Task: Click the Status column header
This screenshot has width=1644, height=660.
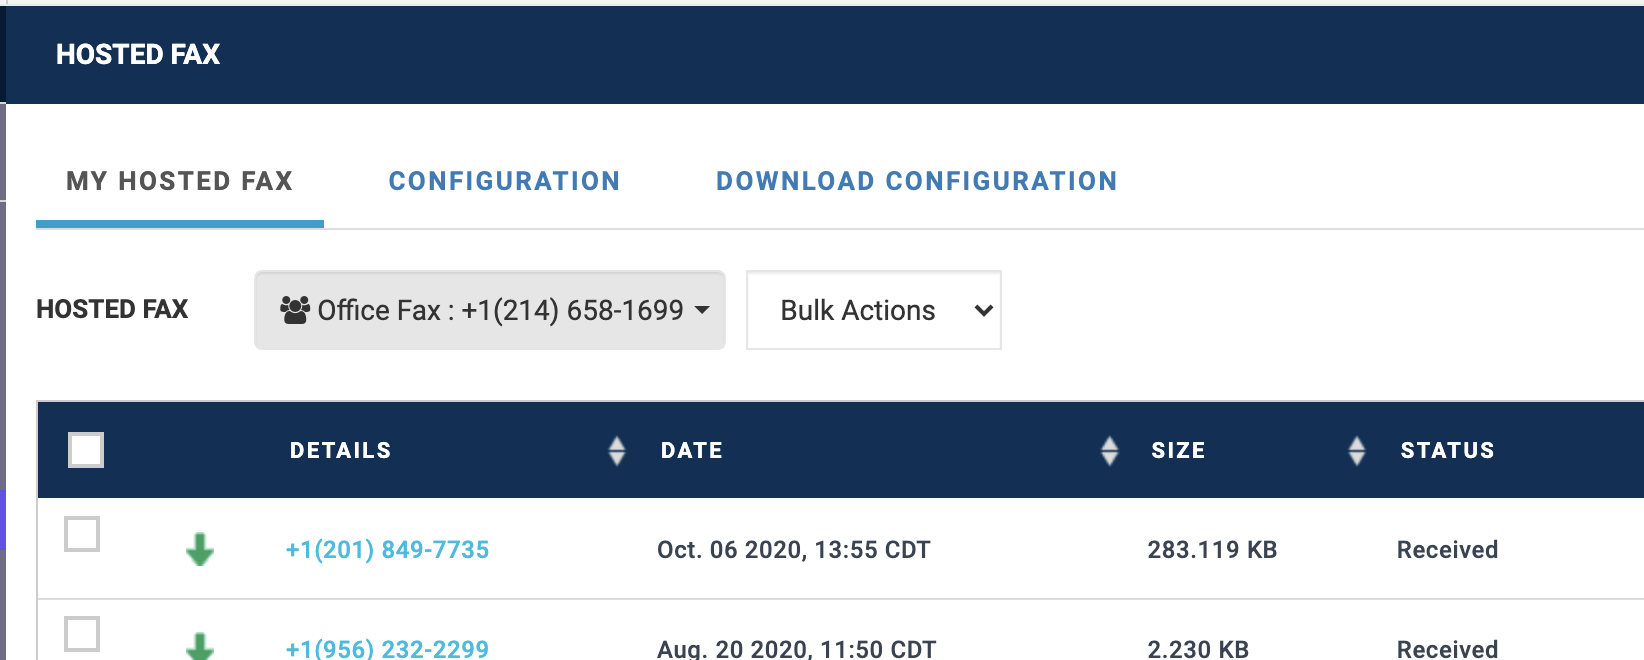Action: (x=1447, y=451)
